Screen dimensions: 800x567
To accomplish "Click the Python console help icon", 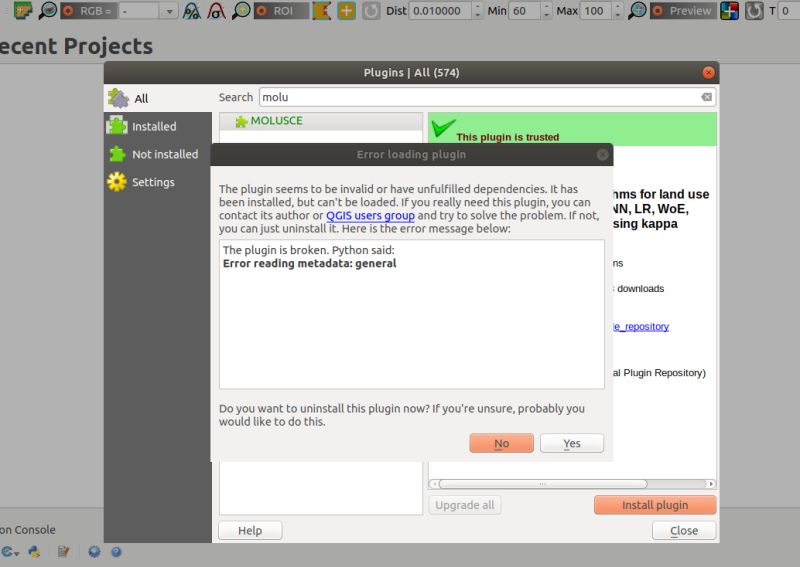I will coord(116,552).
